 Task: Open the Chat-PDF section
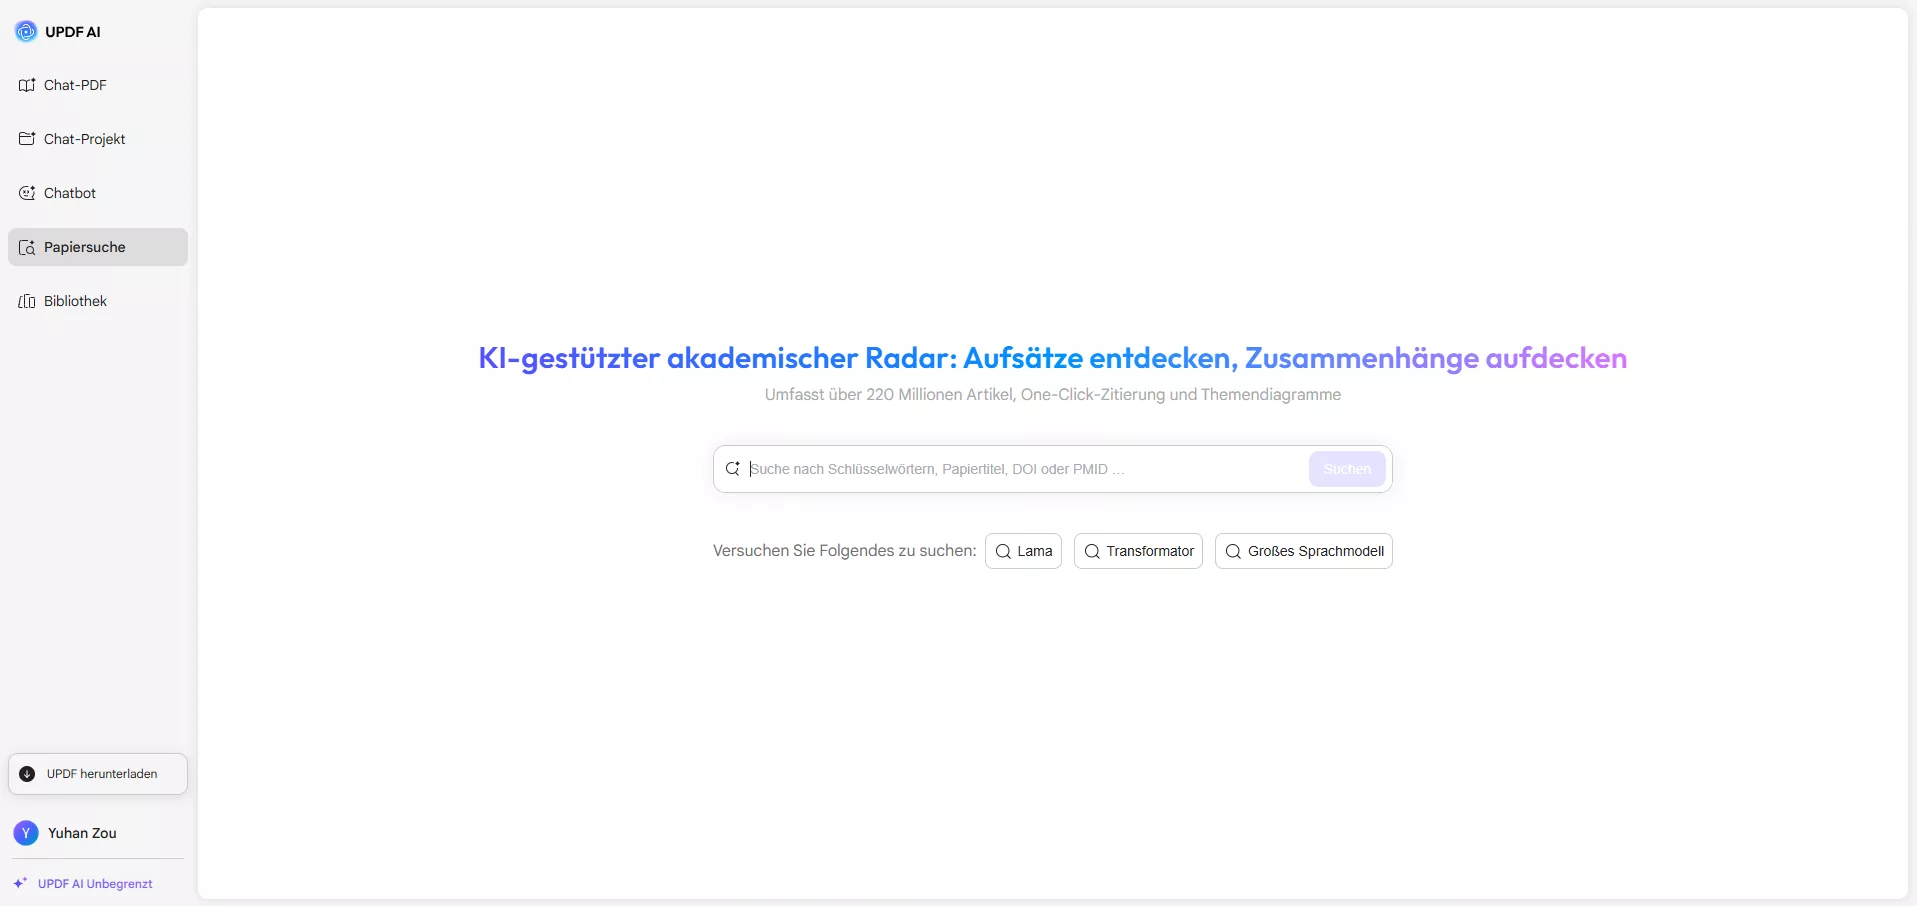98,85
